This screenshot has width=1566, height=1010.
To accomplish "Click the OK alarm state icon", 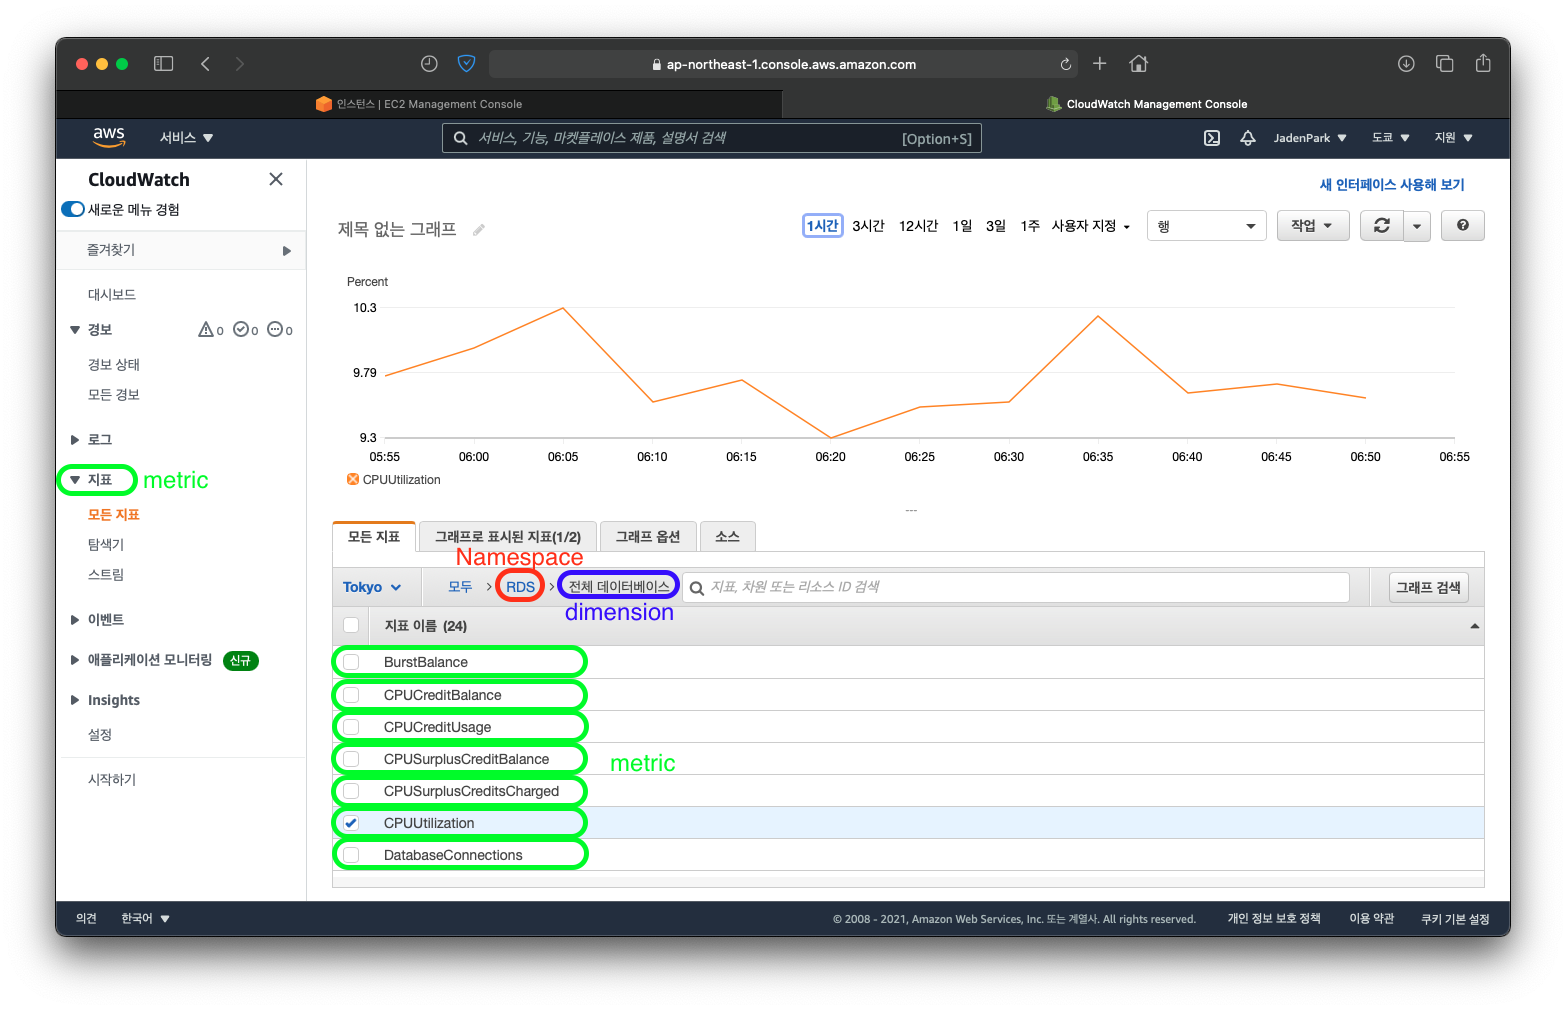I will (x=241, y=329).
